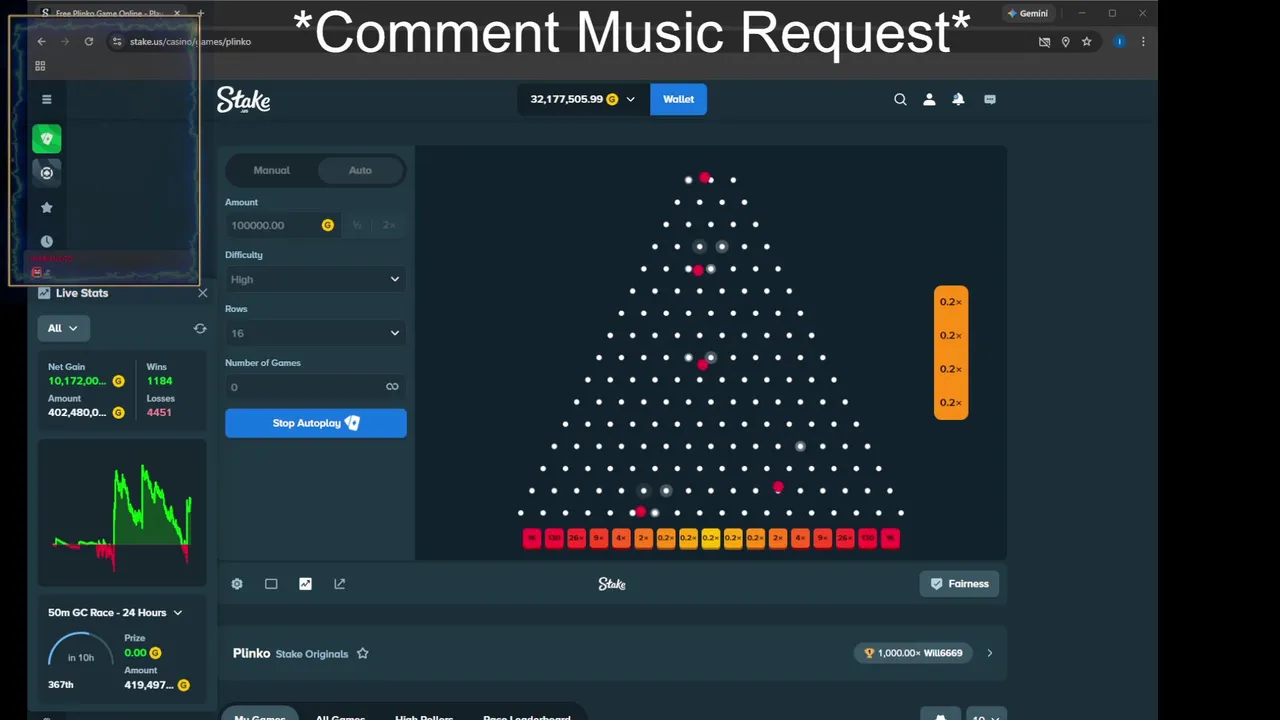1280x720 pixels.
Task: Click the Wins 1184 value
Action: coord(159,381)
